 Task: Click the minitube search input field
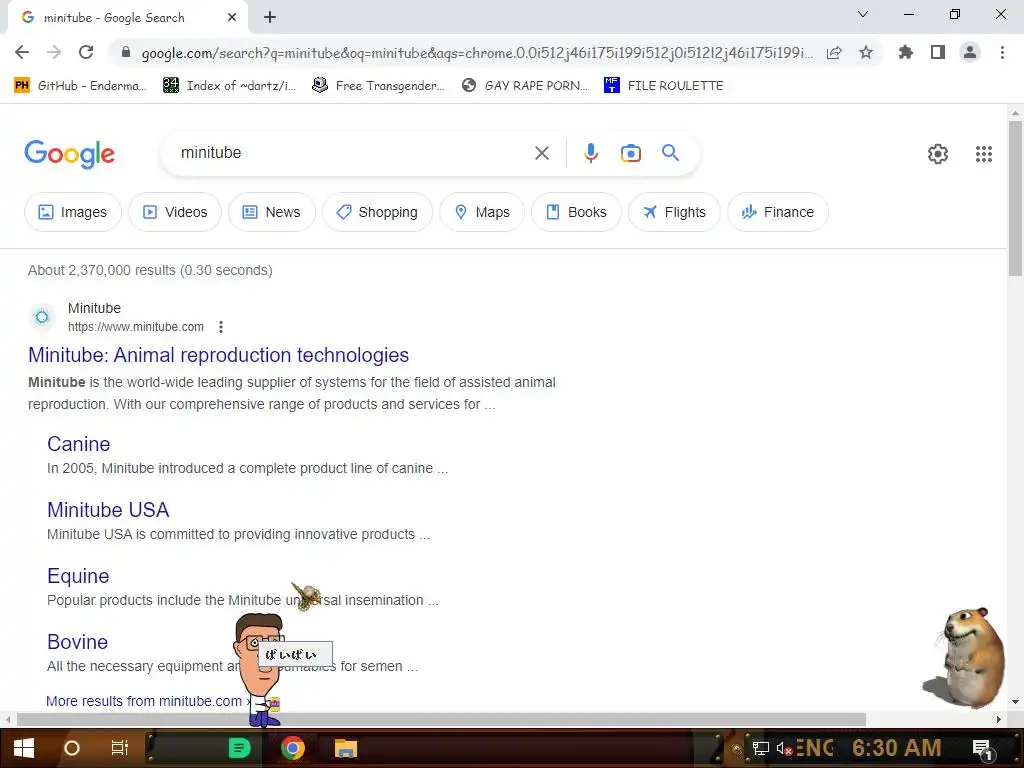(353, 153)
